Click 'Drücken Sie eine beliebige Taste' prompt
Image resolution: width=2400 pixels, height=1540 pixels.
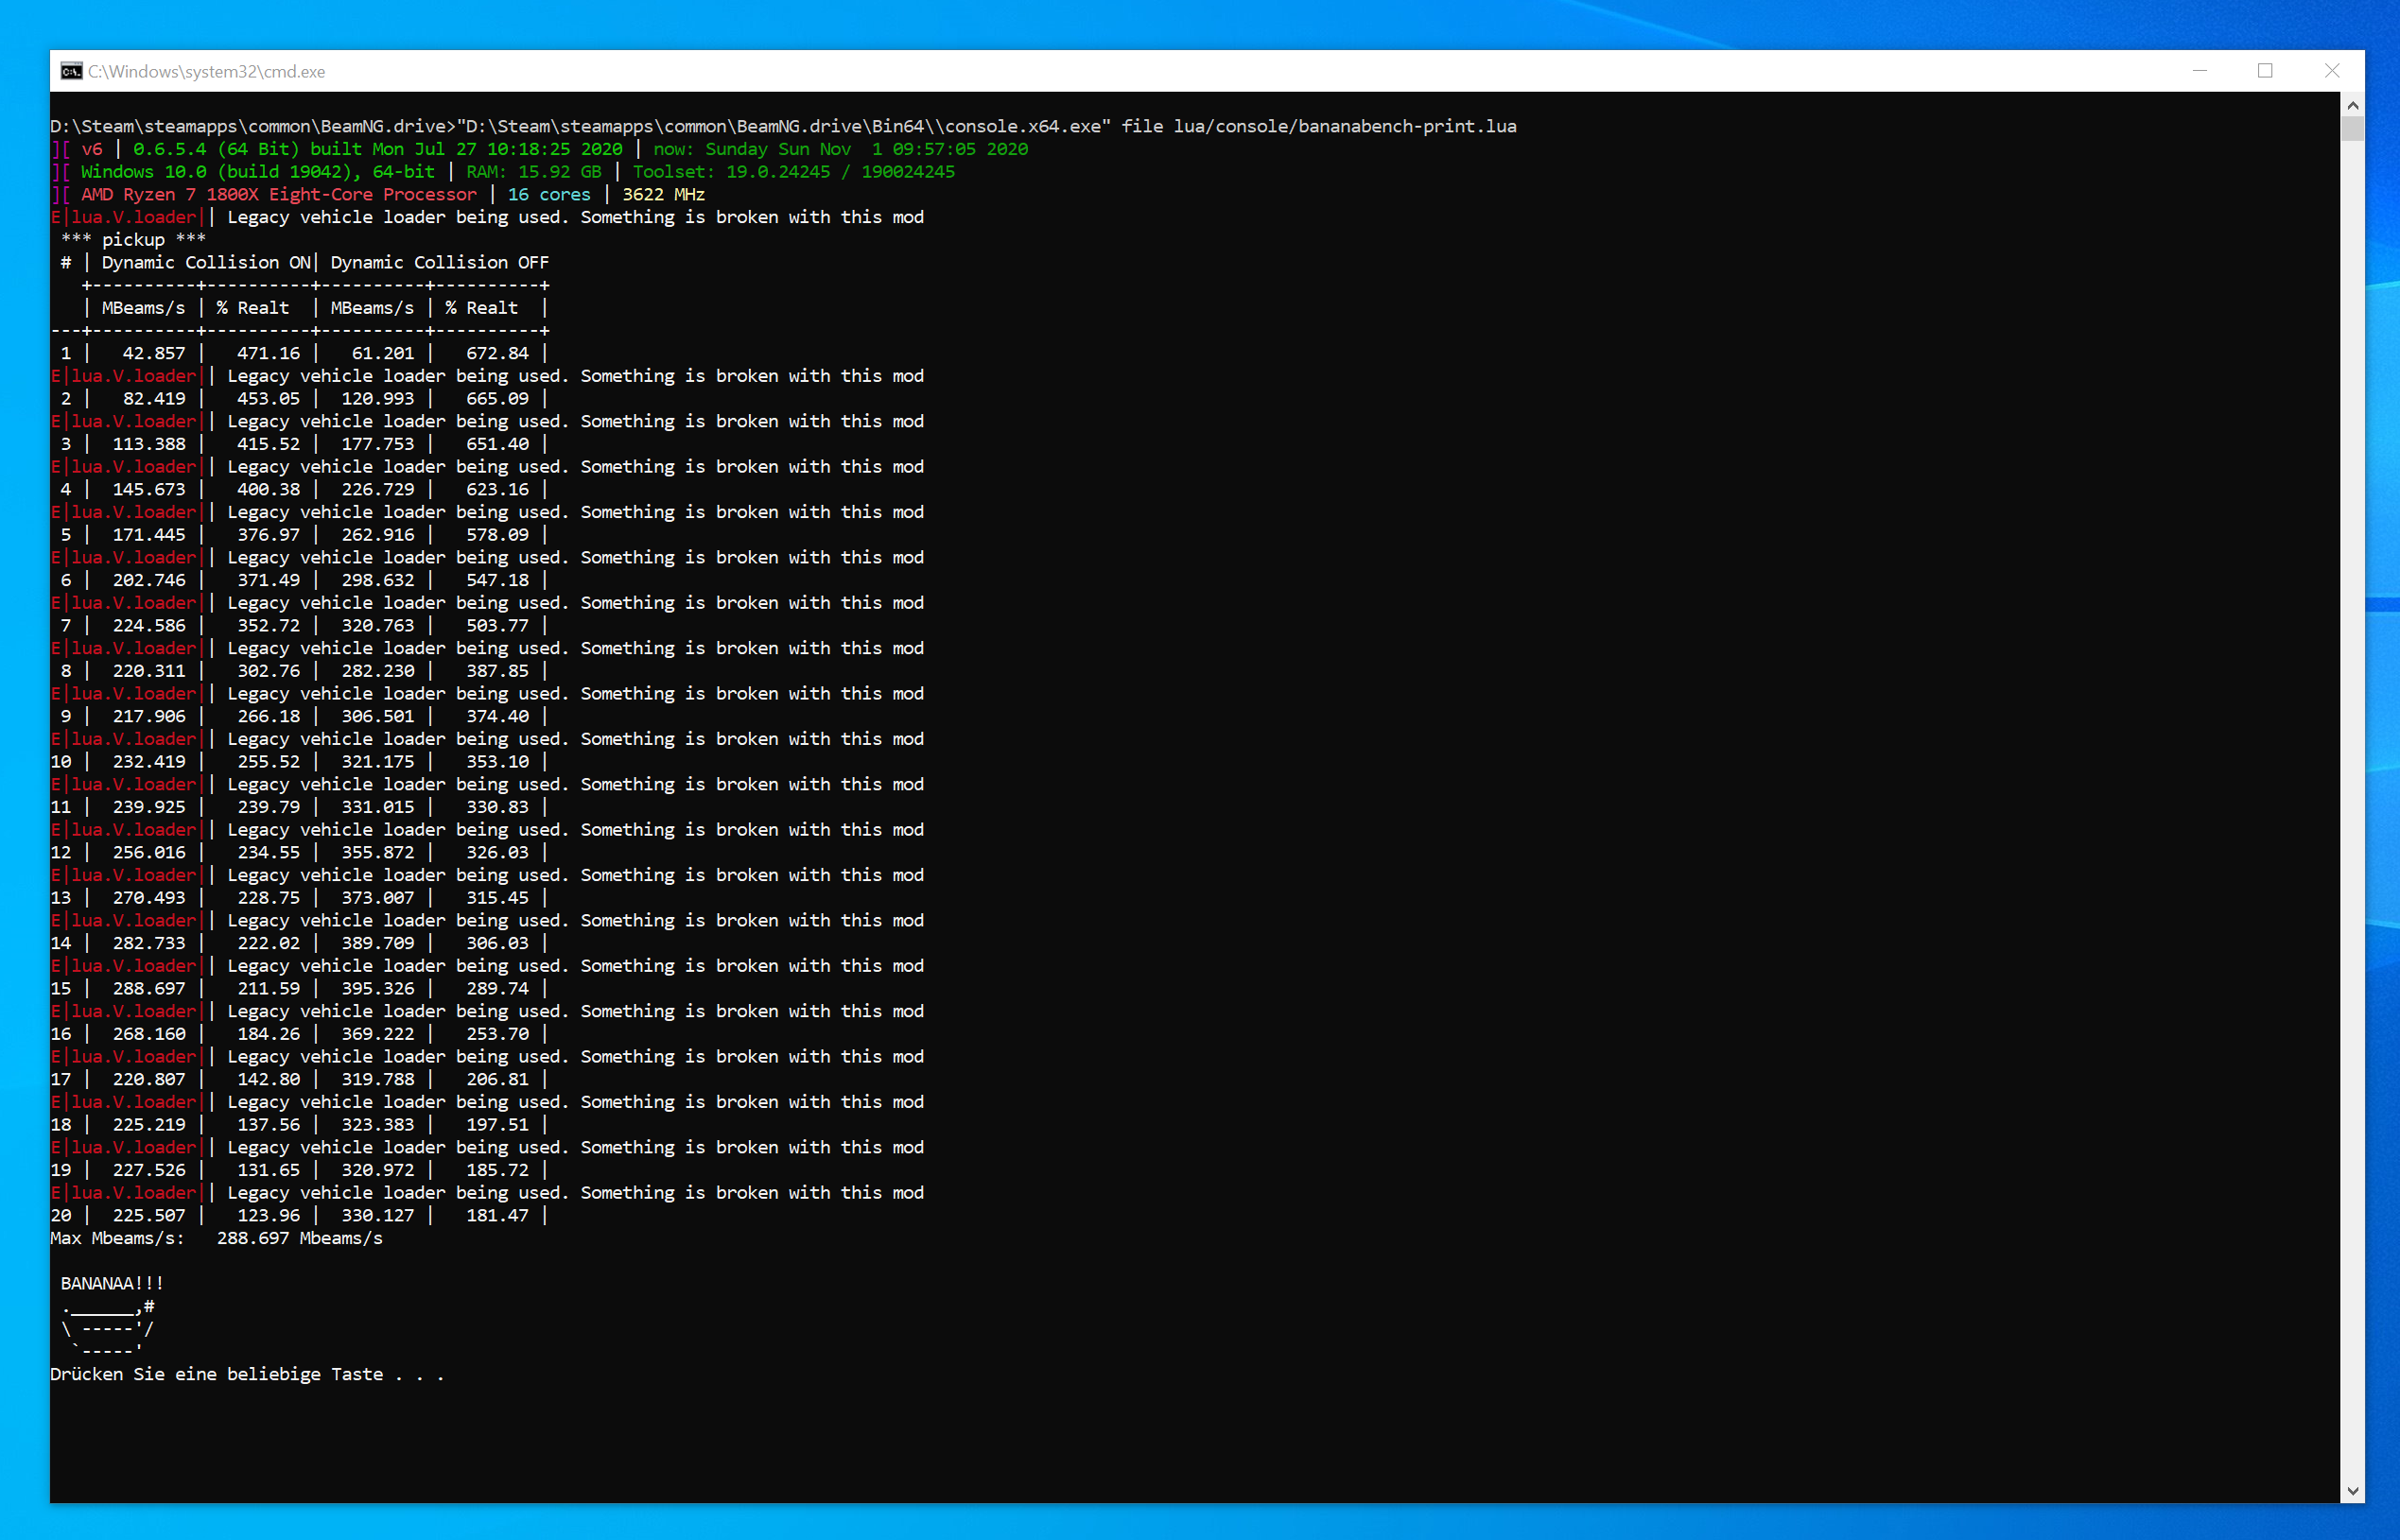[216, 1374]
